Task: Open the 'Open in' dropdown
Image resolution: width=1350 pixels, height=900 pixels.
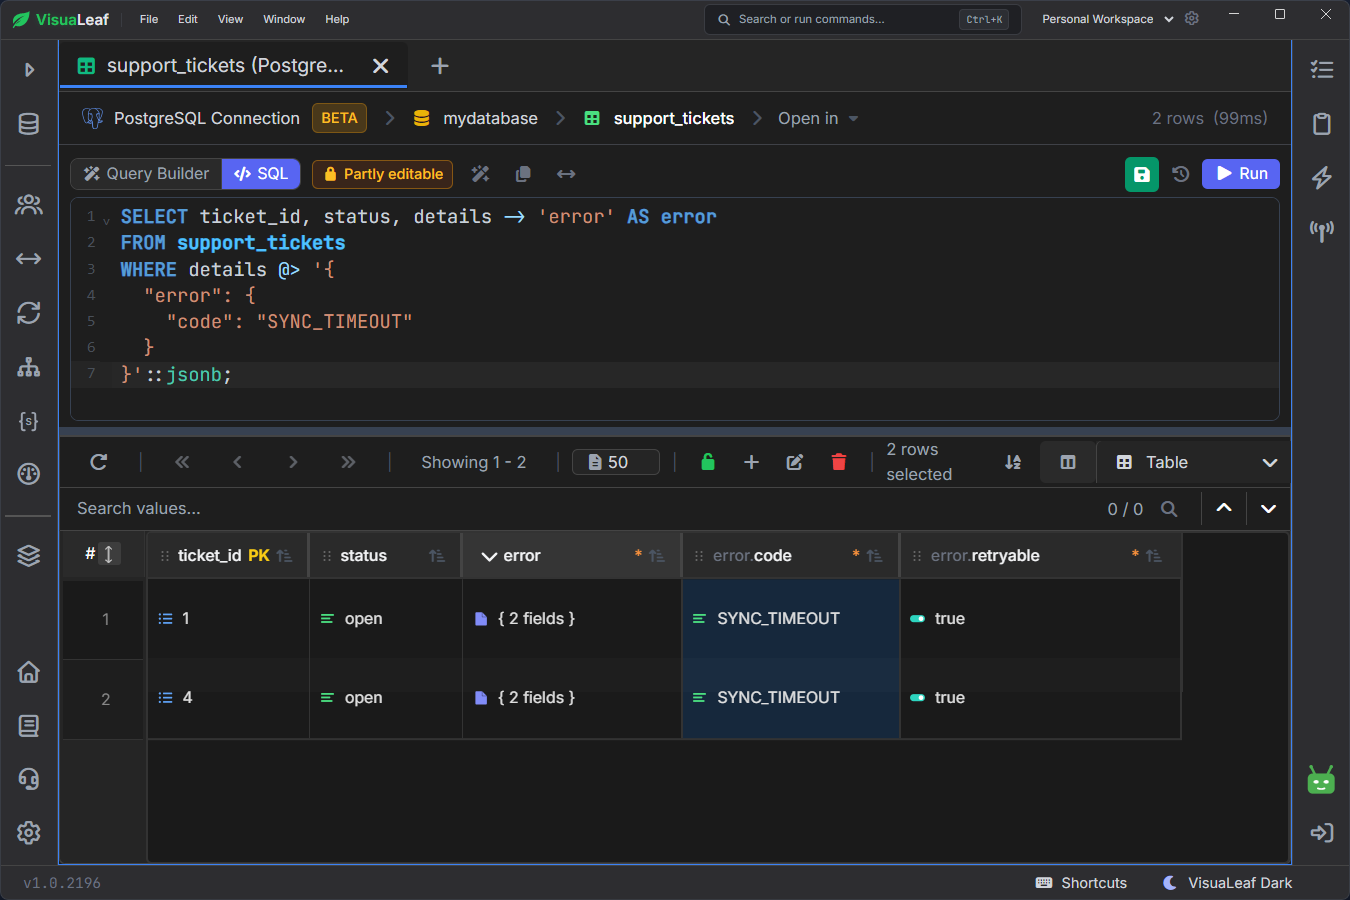Action: point(818,118)
